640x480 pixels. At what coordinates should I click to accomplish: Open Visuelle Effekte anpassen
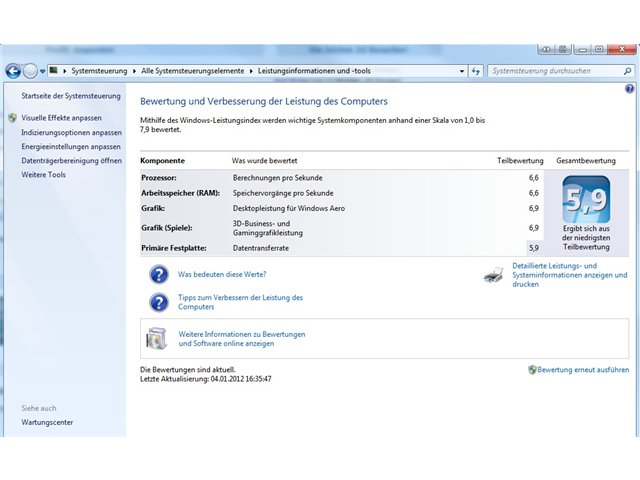61,118
